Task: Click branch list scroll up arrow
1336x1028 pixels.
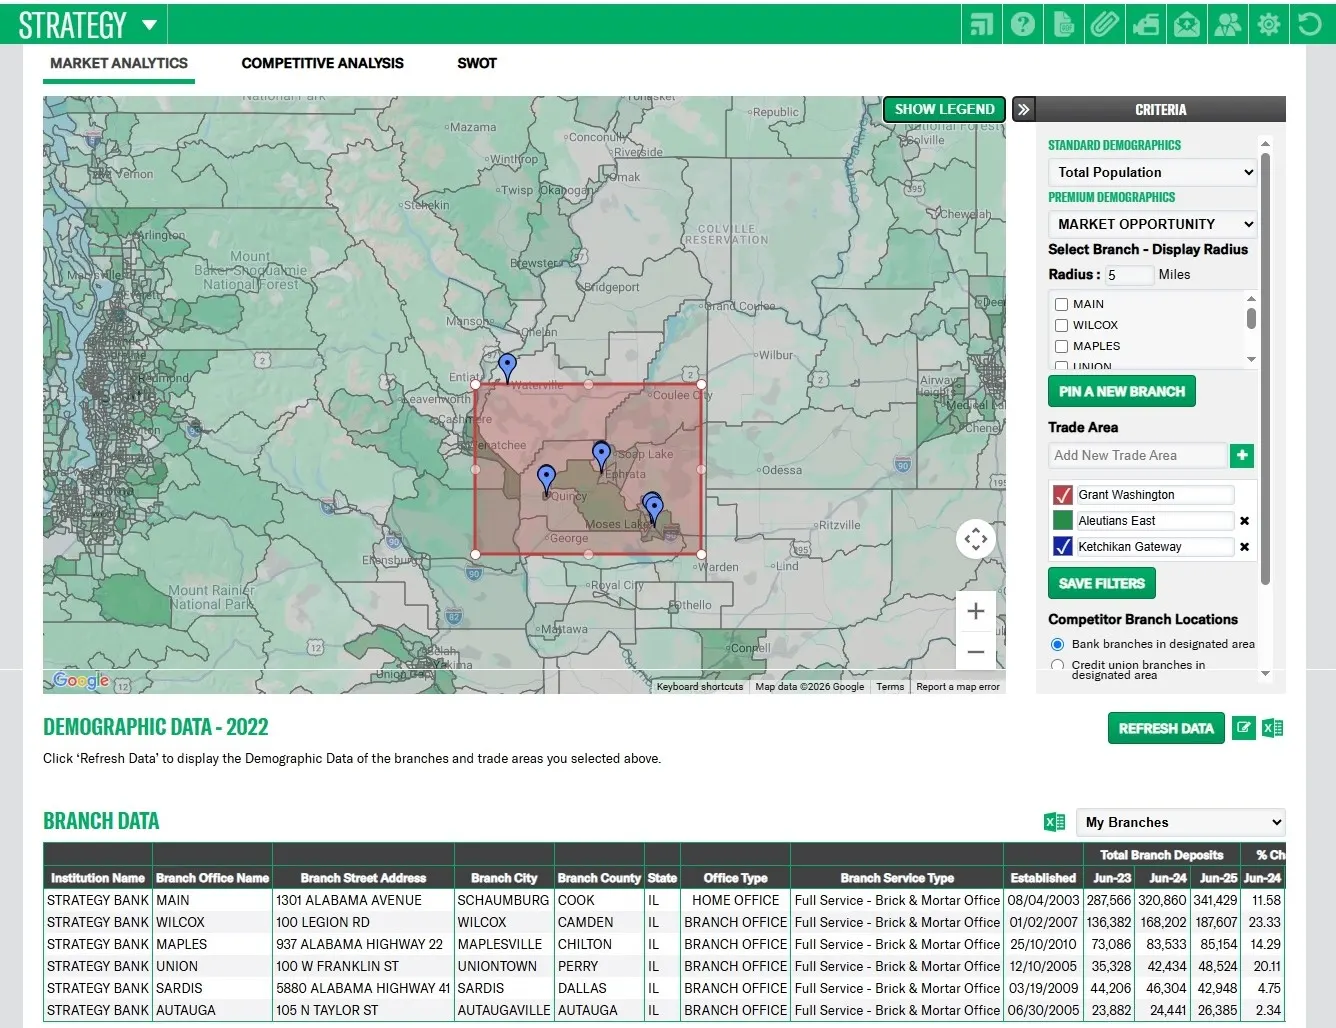Action: click(x=1251, y=298)
